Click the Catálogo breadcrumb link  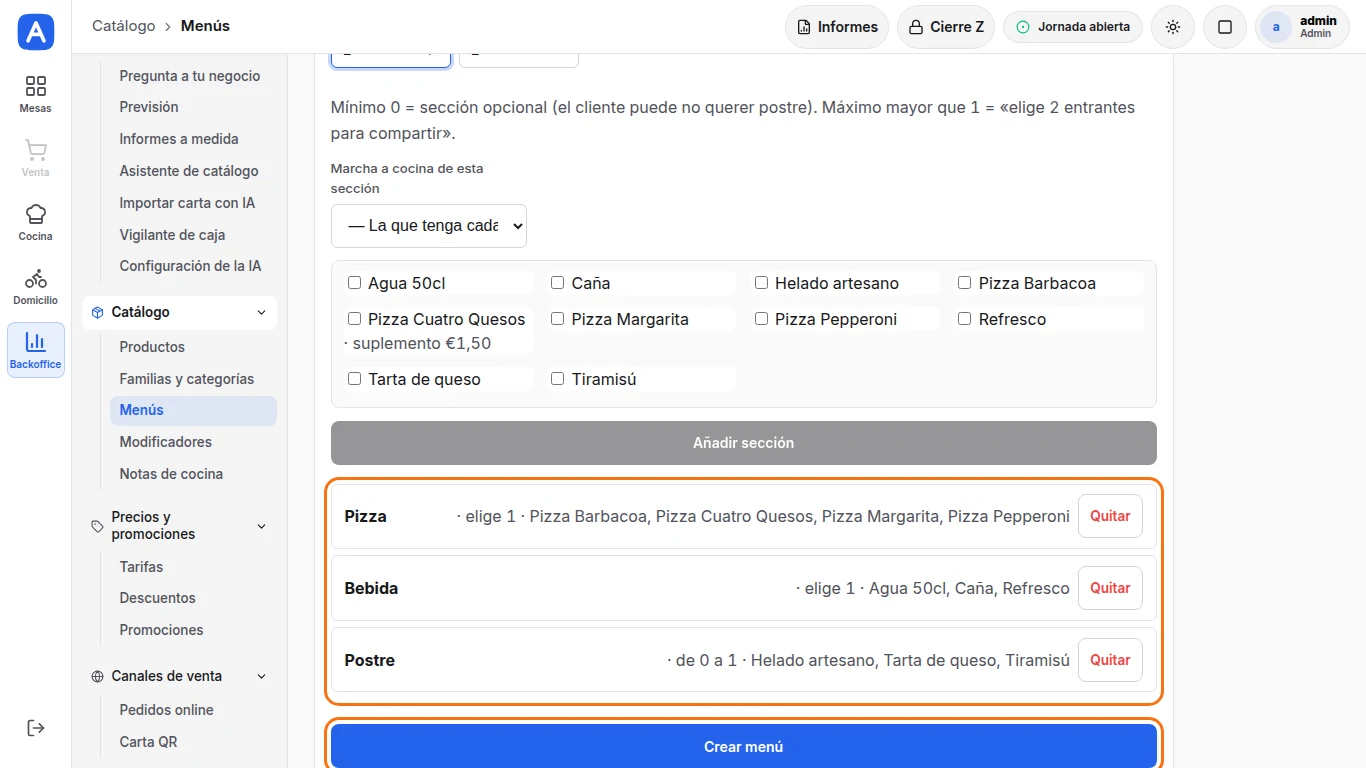pyautogui.click(x=124, y=26)
